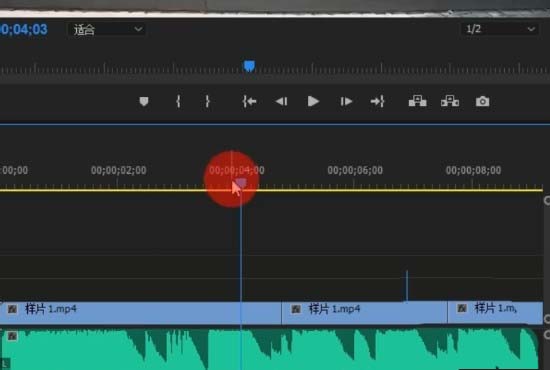550x370 pixels.
Task: Click the fx badge on first video clip
Action: tap(12, 309)
